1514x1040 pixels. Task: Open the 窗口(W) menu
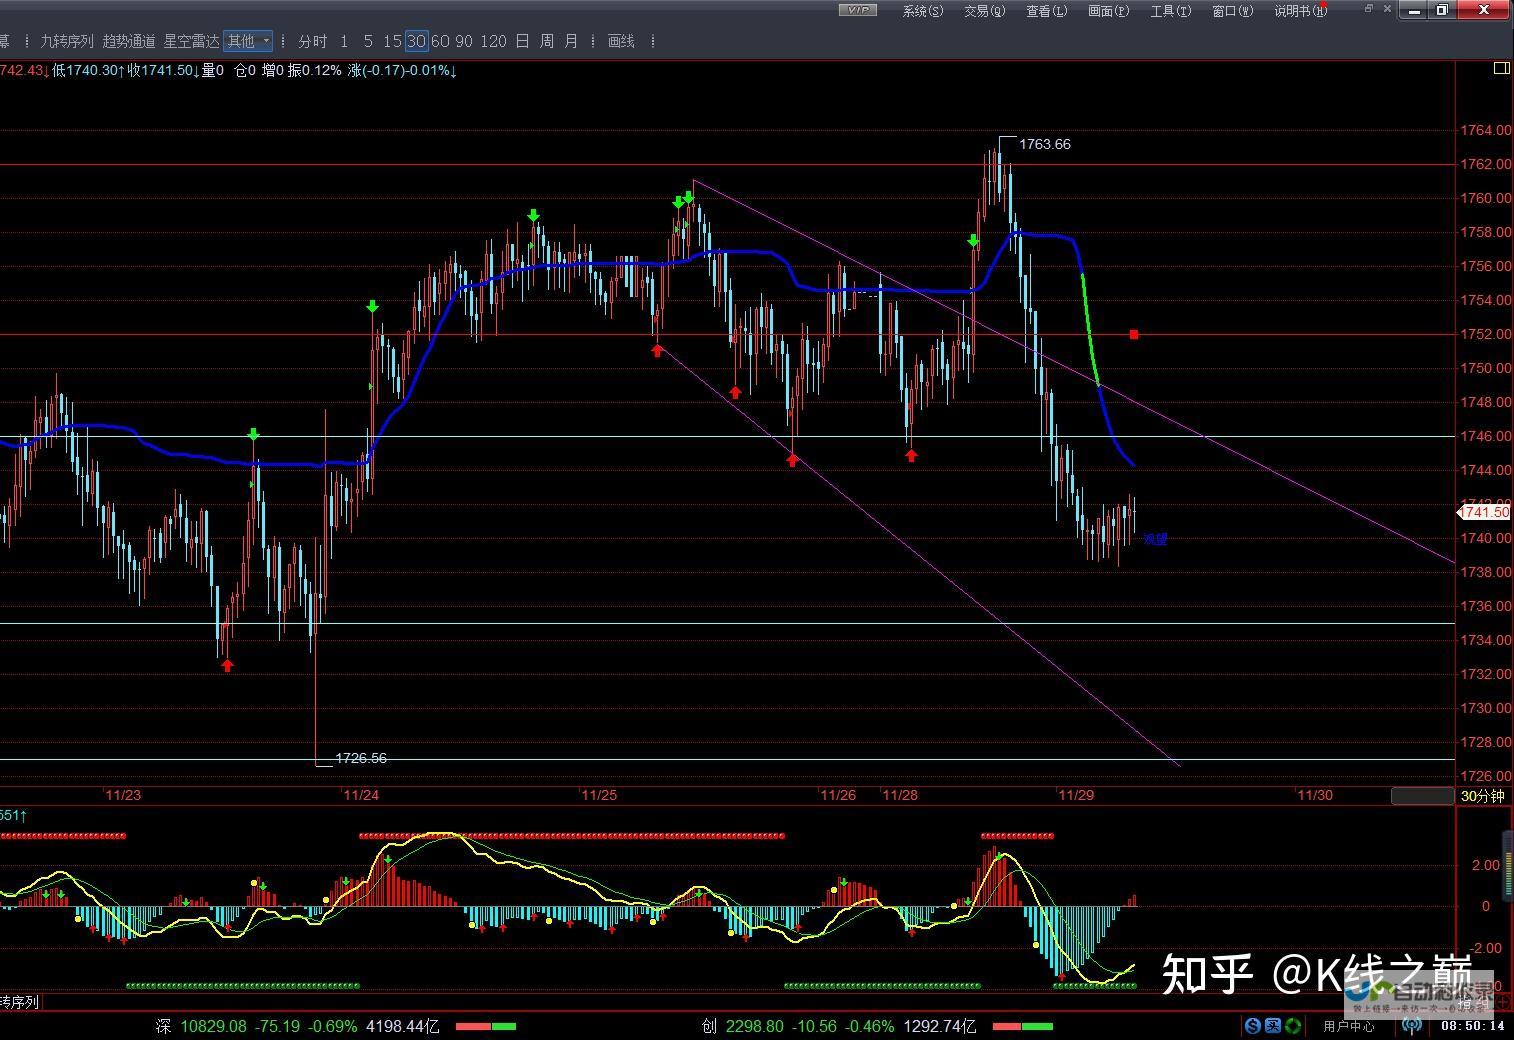[x=1232, y=11]
